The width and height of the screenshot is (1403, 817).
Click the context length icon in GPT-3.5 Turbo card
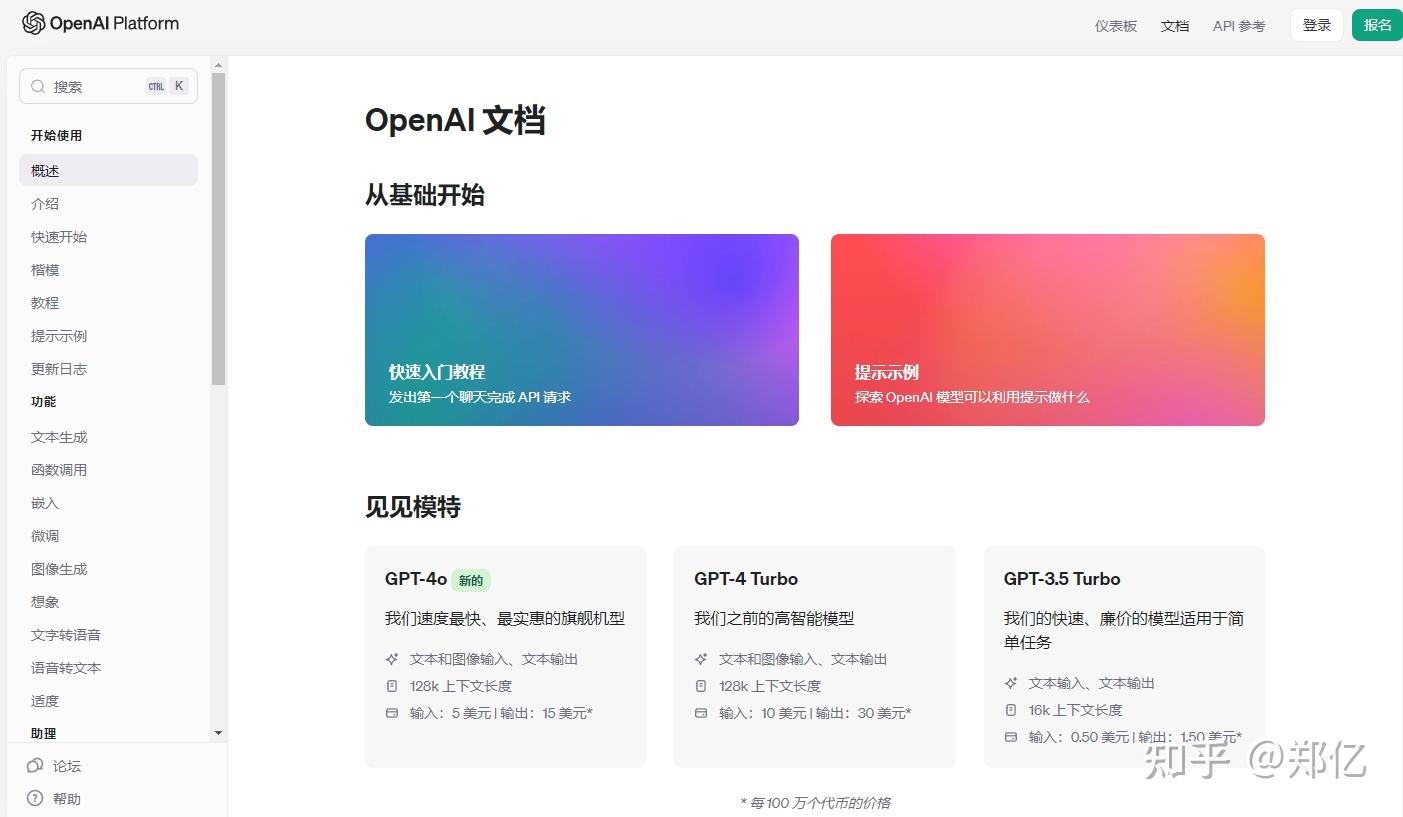[x=1011, y=710]
